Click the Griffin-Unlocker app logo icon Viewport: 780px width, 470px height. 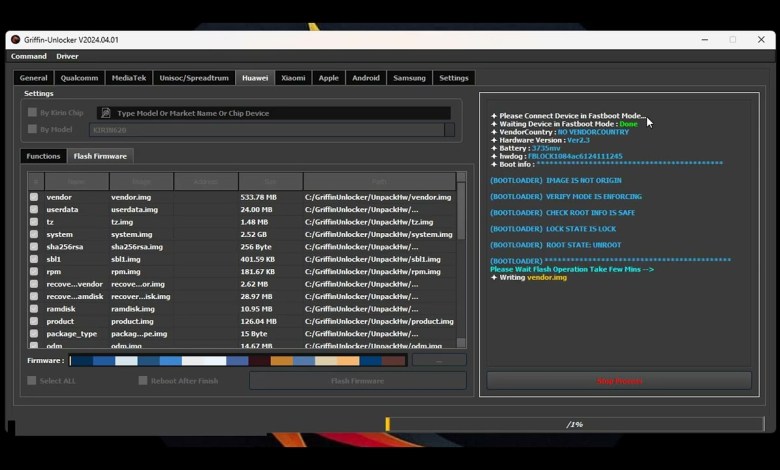pyautogui.click(x=15, y=40)
